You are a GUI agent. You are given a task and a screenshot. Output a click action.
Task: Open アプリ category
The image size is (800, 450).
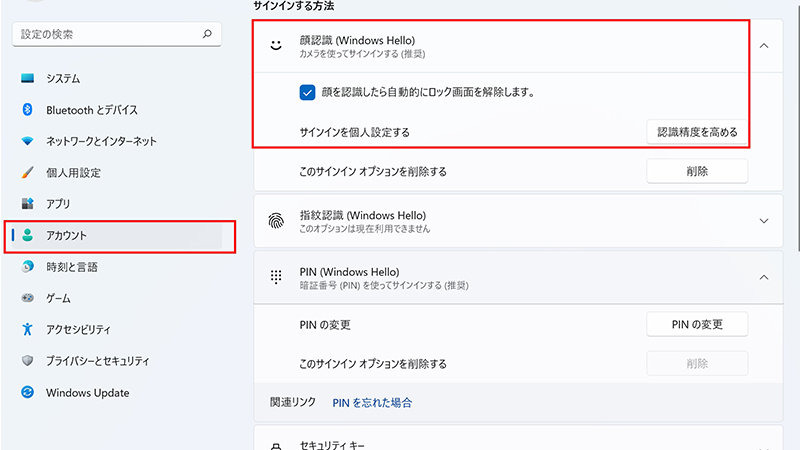click(x=117, y=204)
